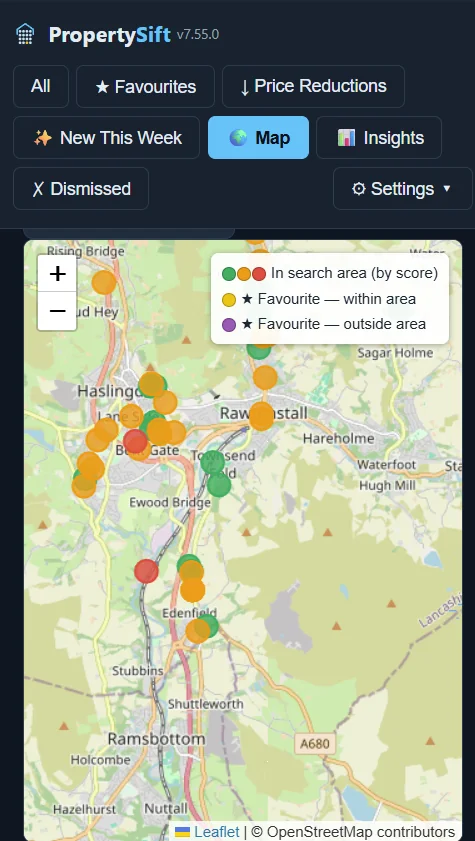Click the Stubbins place label
Screen dimensions: 475x841
coord(138,670)
